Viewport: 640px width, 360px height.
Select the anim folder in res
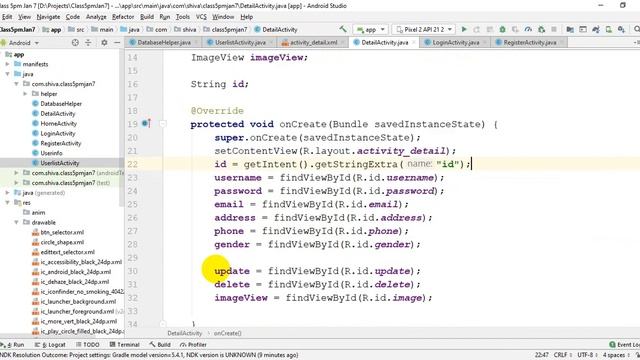[38, 212]
